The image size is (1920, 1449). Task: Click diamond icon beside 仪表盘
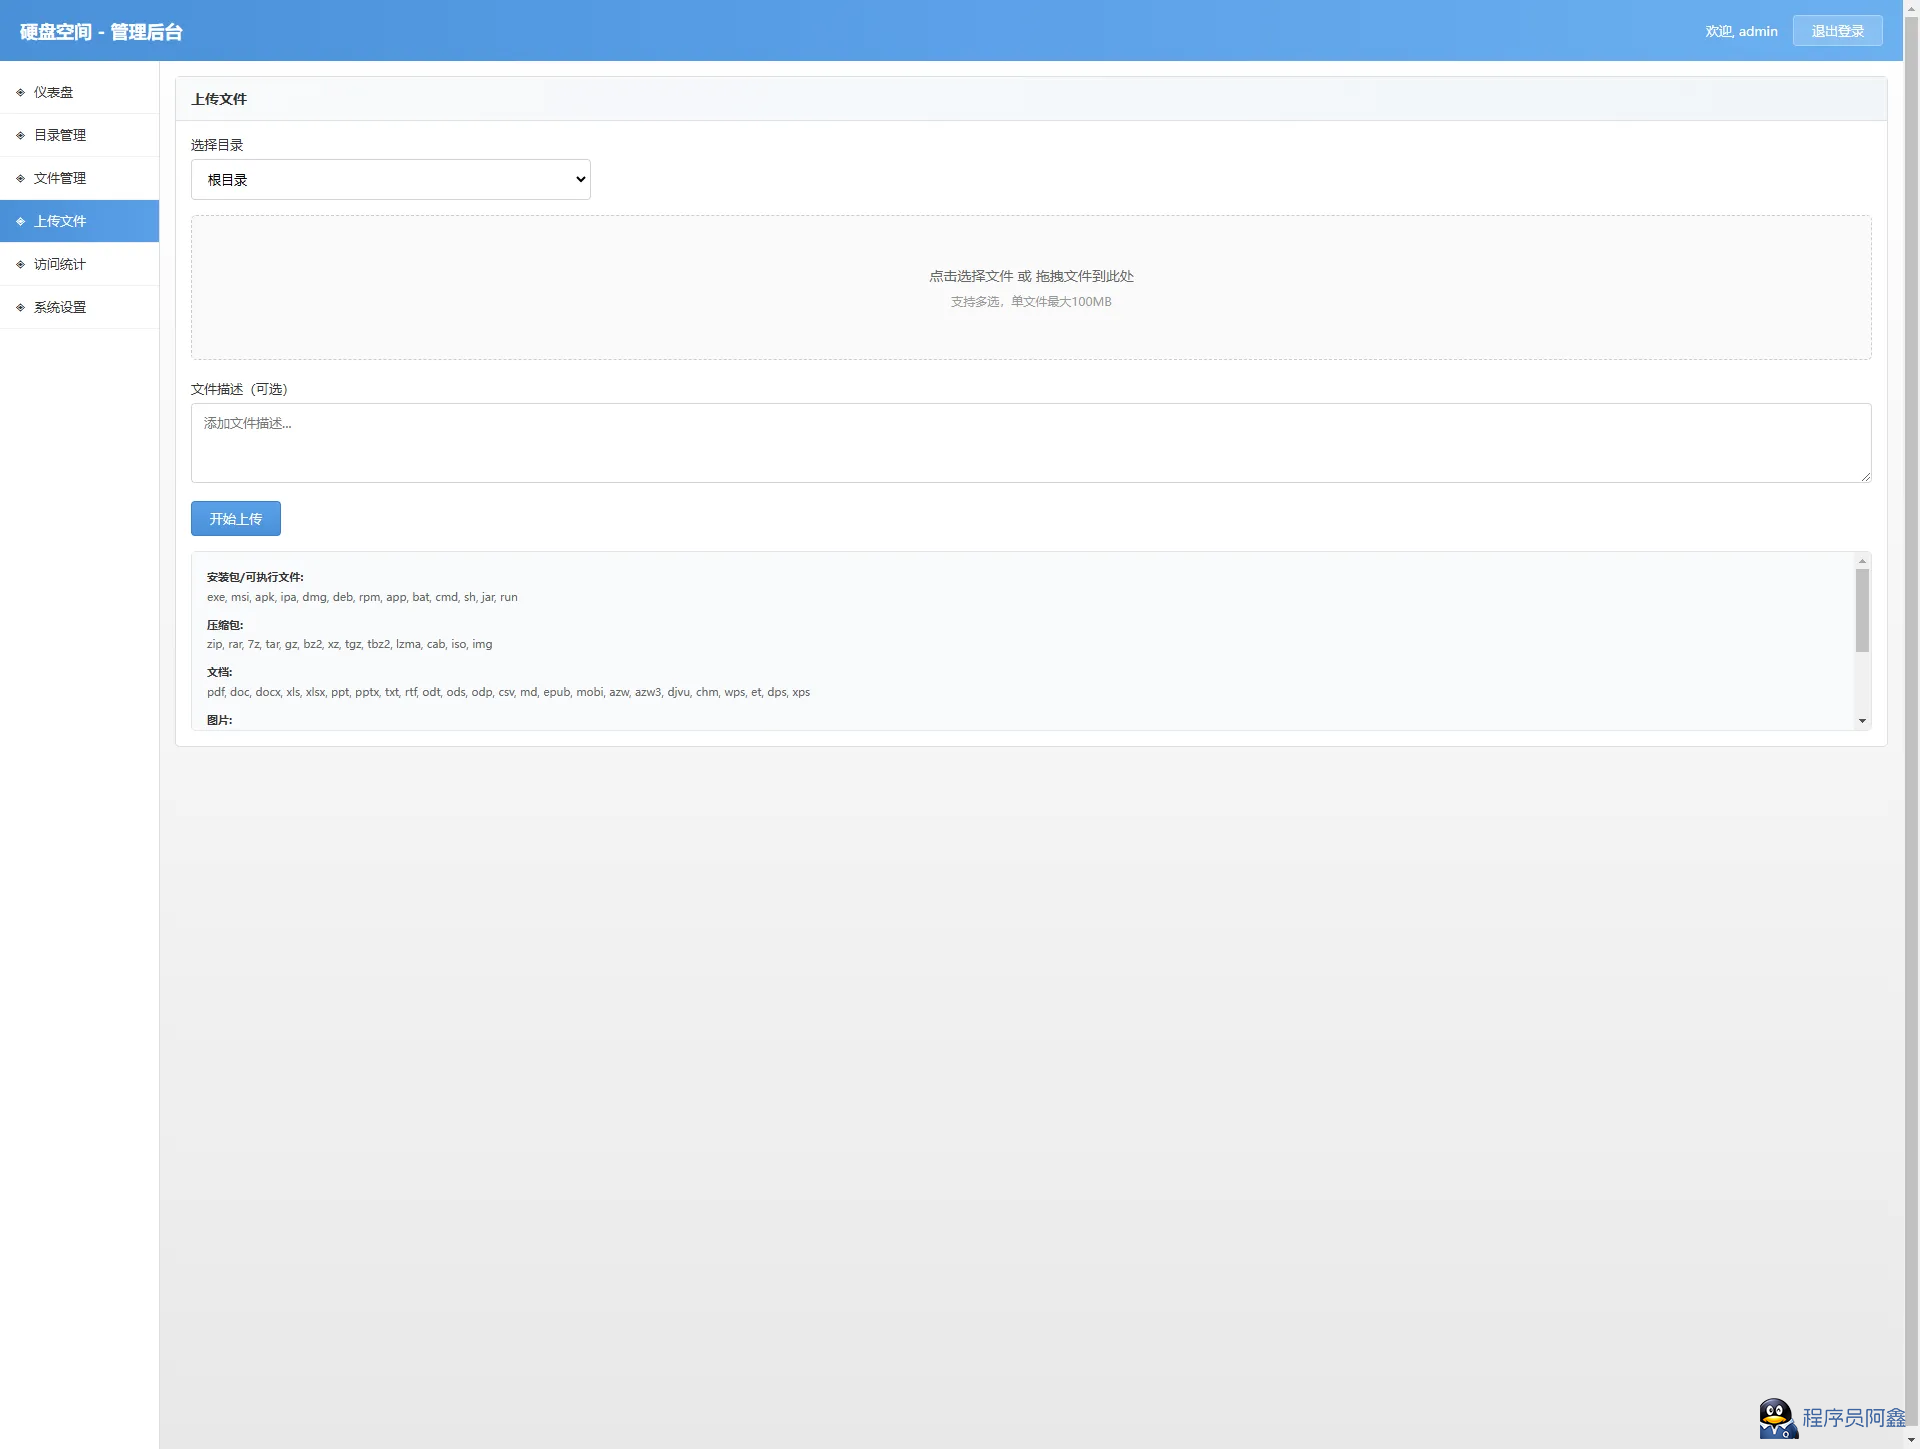20,92
